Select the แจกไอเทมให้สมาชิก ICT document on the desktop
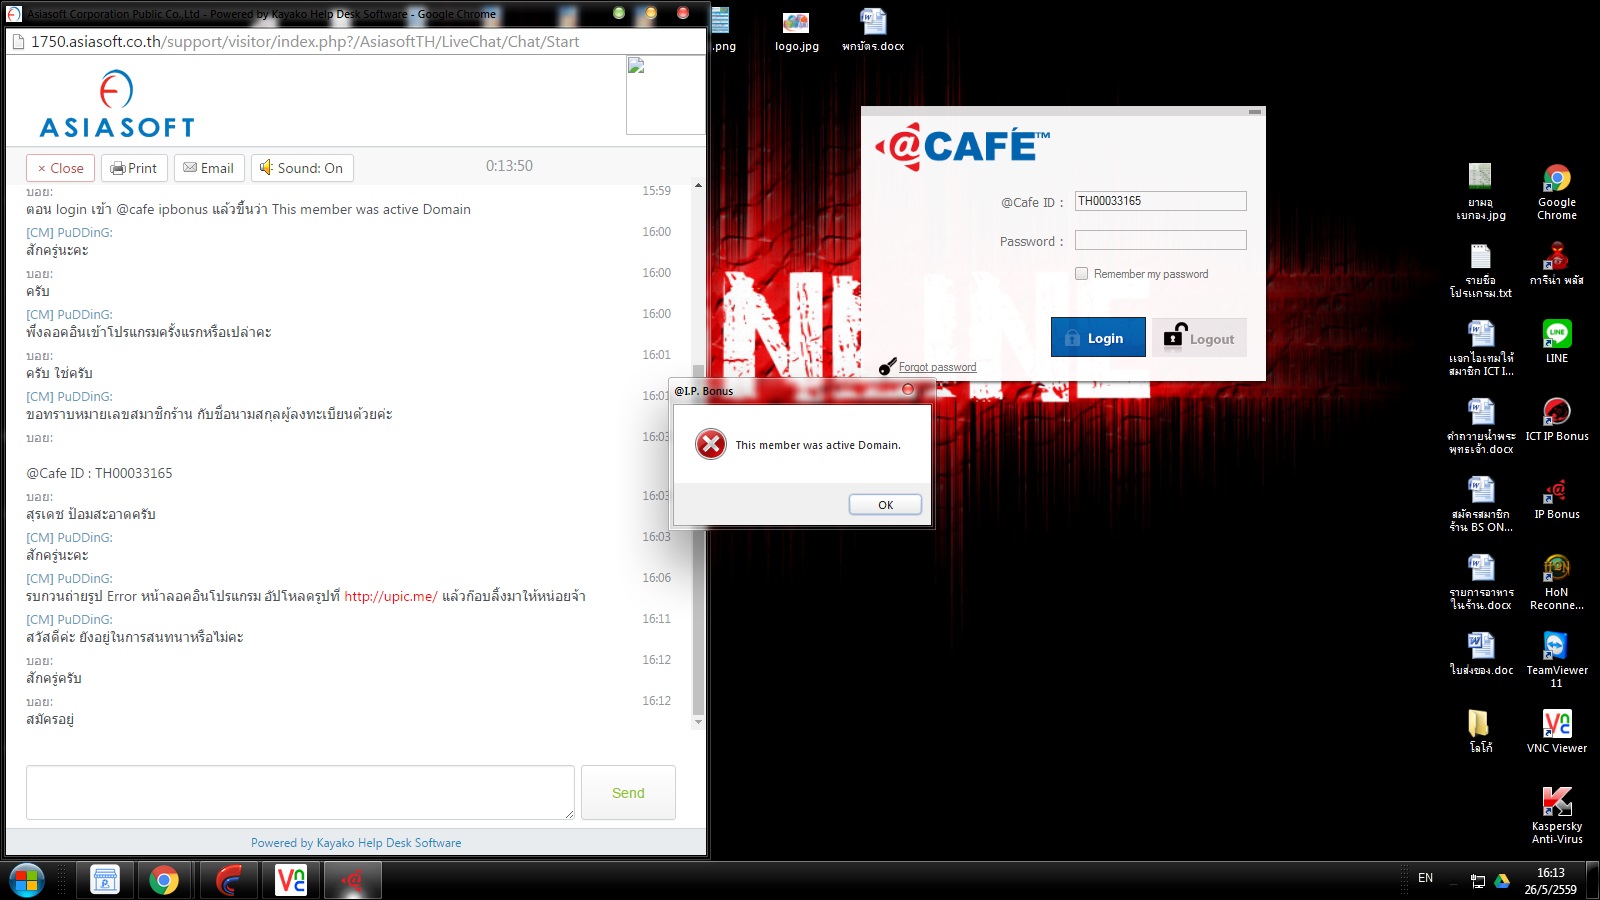This screenshot has height=900, width=1600. tap(1481, 348)
